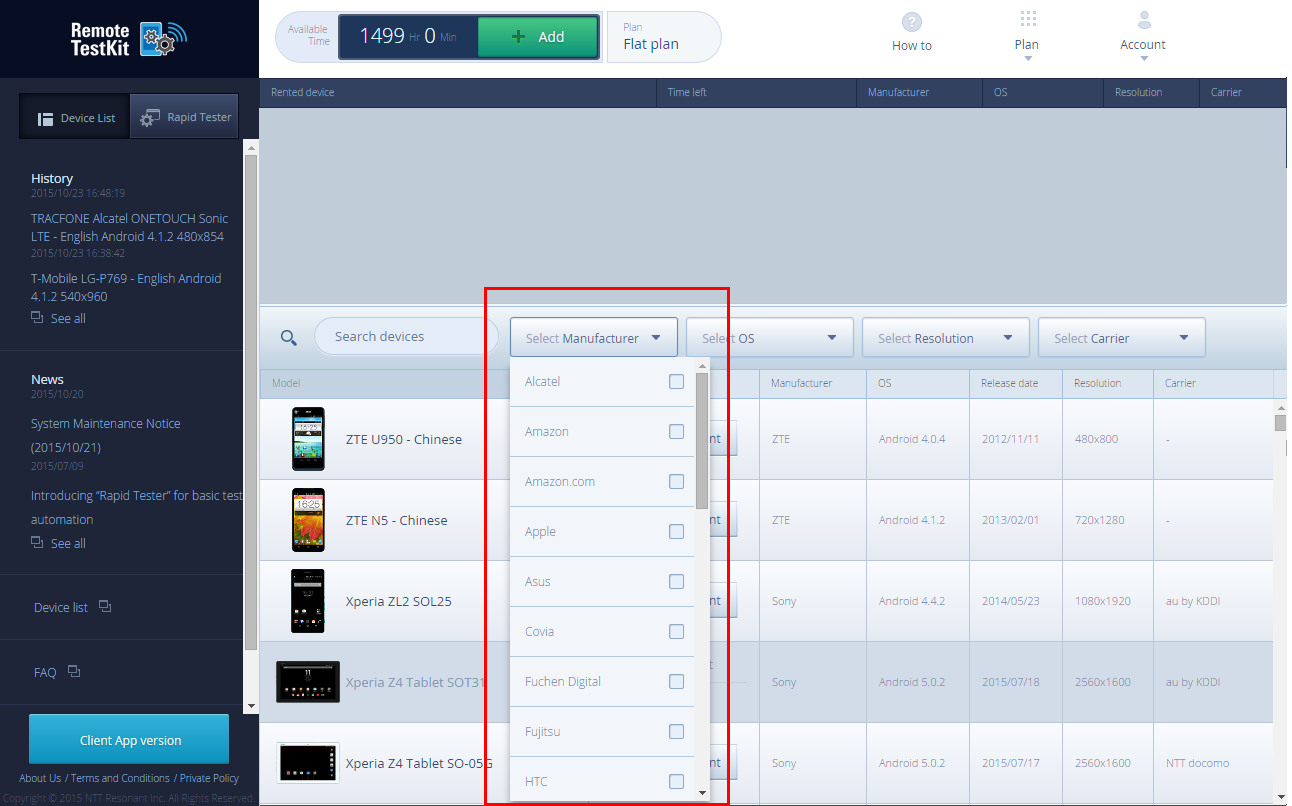Viewport: 1292px width, 806px height.
Task: Click sidebar scrollbar up arrow
Action: pos(251,148)
